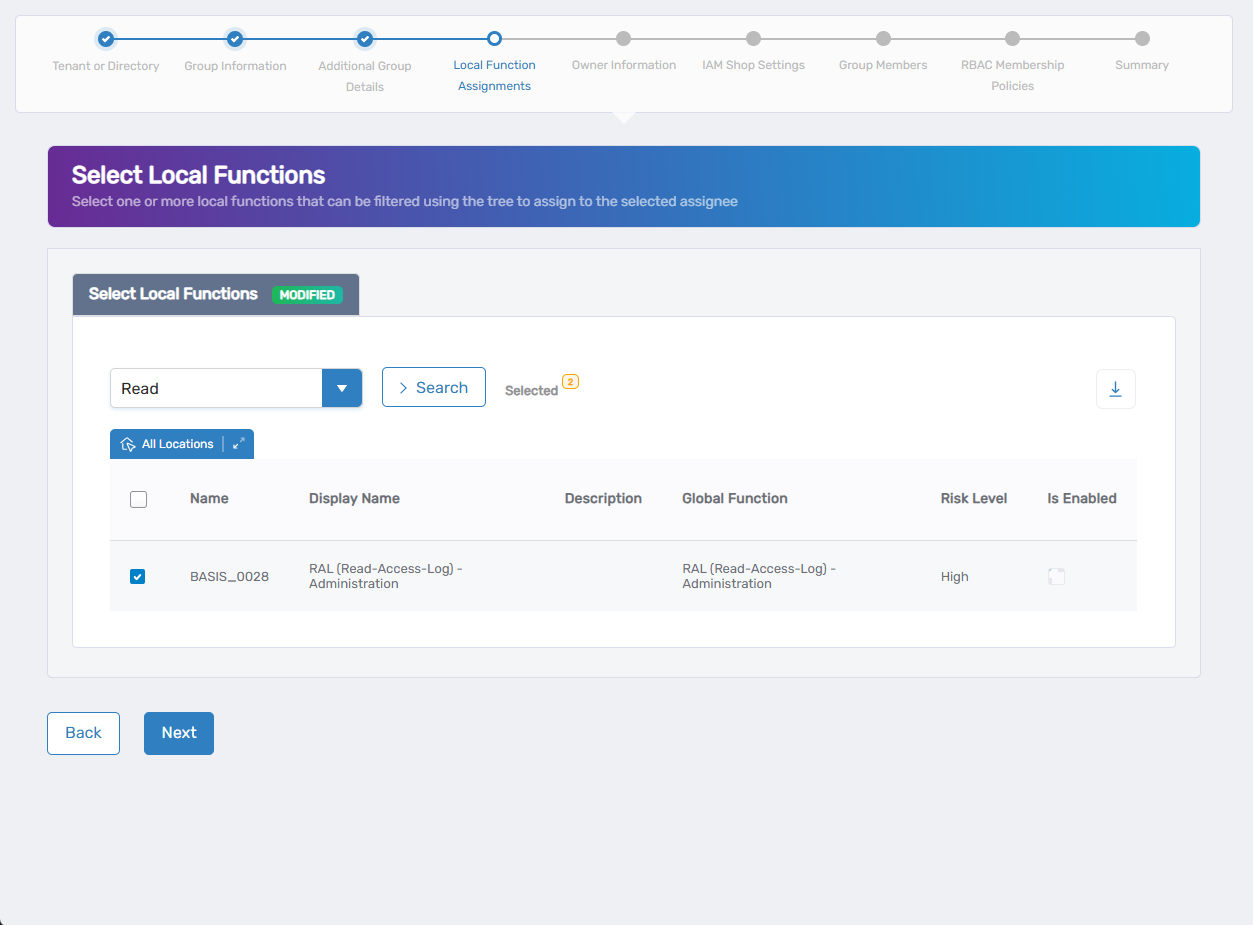The width and height of the screenshot is (1253, 925).
Task: Click the Owner Information step circle
Action: [623, 39]
